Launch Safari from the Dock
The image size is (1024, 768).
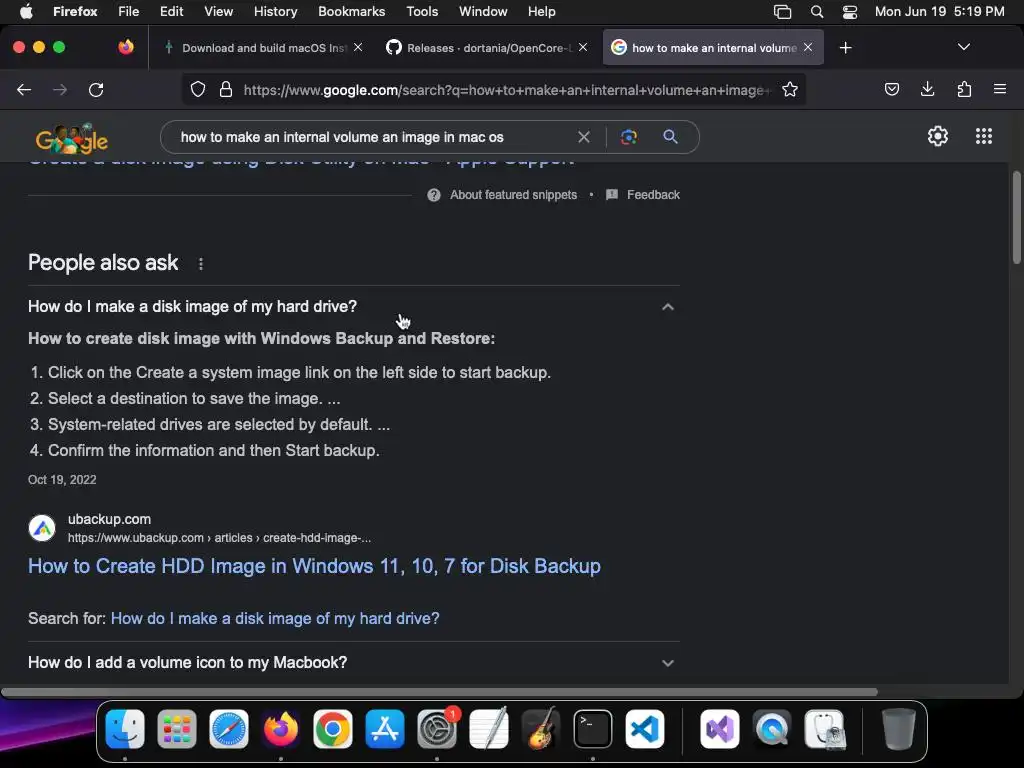click(x=229, y=729)
